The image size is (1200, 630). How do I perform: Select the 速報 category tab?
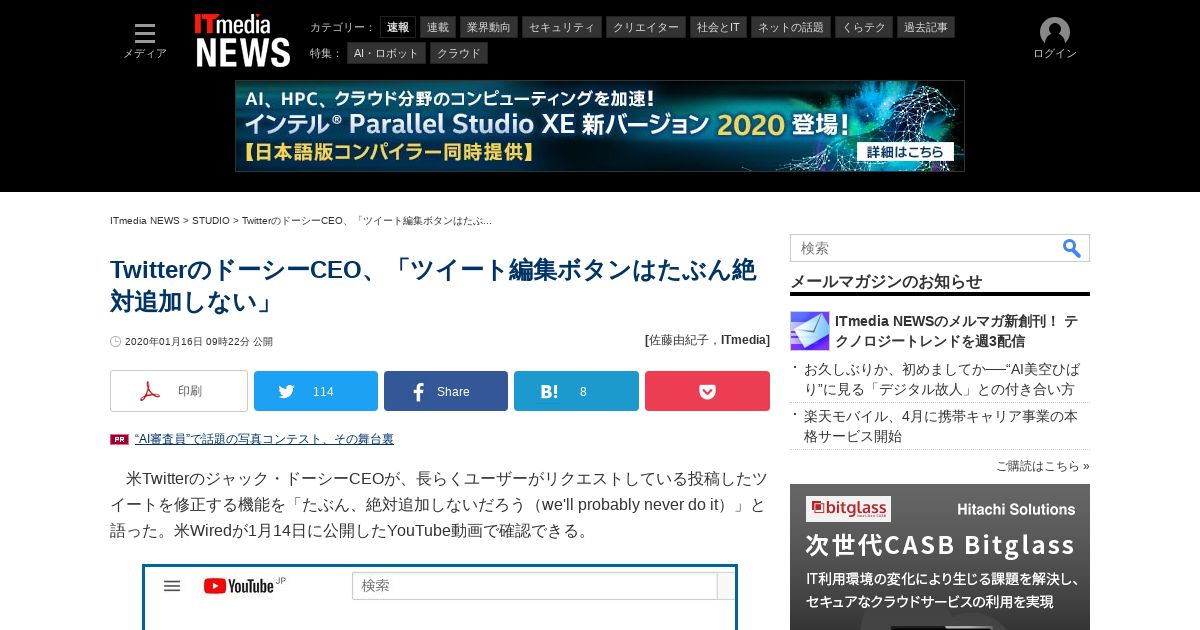coord(398,27)
